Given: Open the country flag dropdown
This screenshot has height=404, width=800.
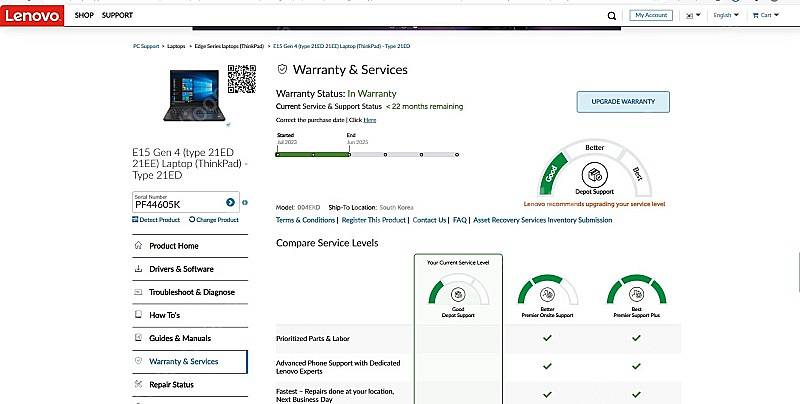Looking at the screenshot, I should click(x=693, y=16).
